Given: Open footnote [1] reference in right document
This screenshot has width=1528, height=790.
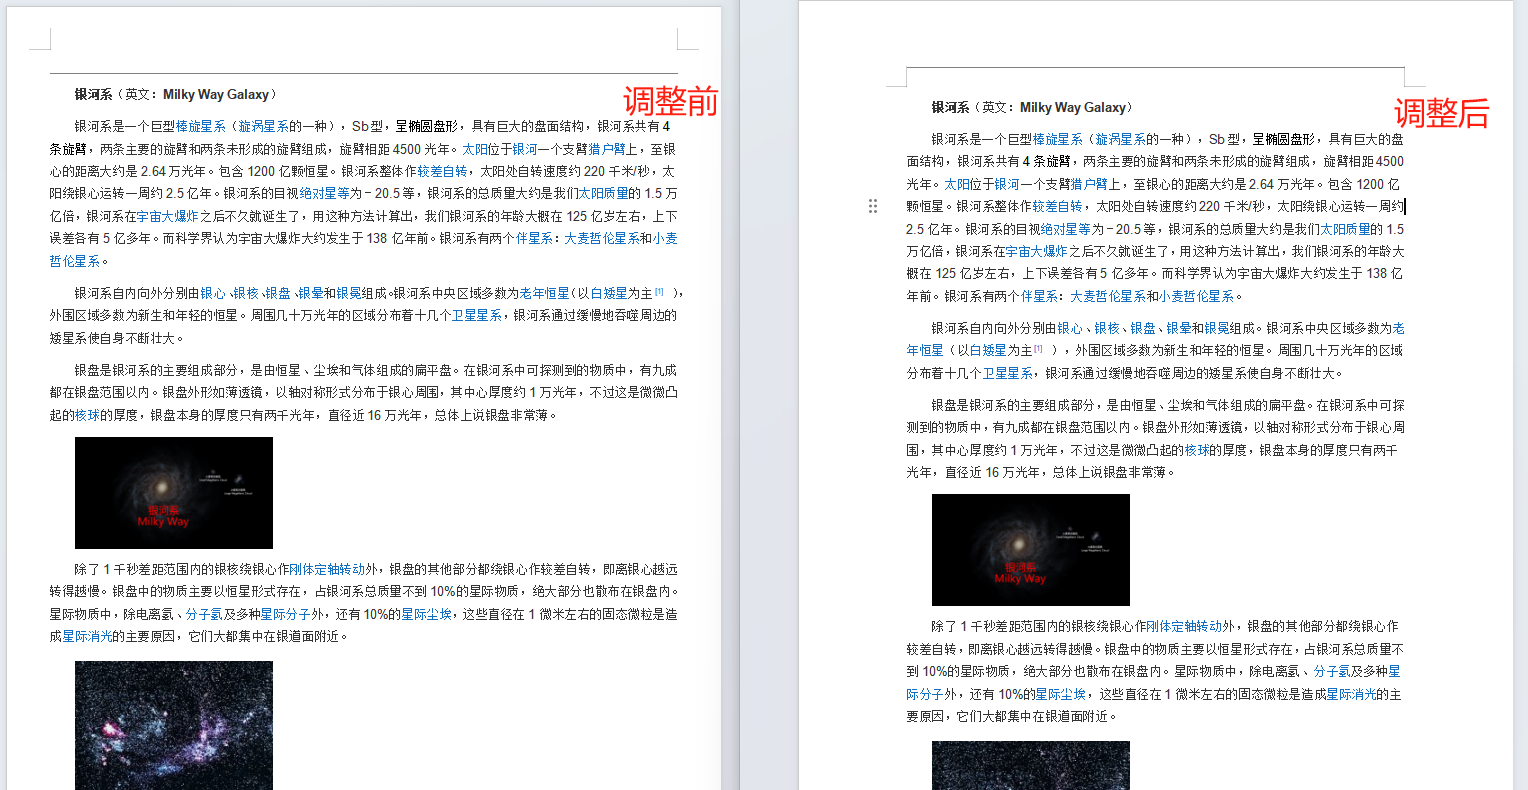Looking at the screenshot, I should point(1038,348).
